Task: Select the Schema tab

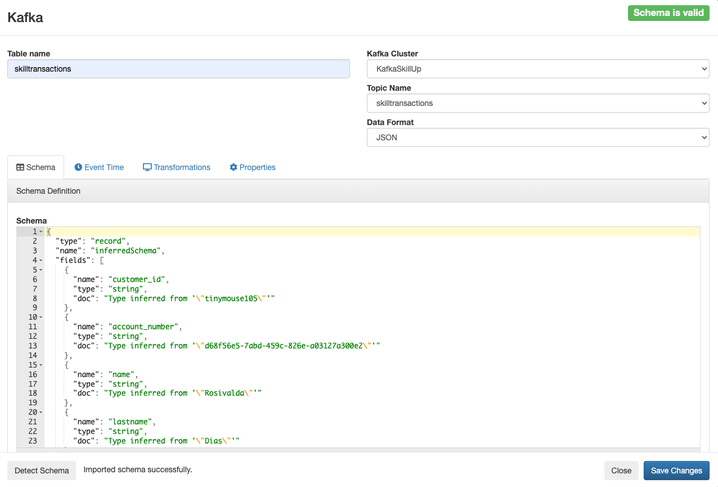Action: point(35,168)
